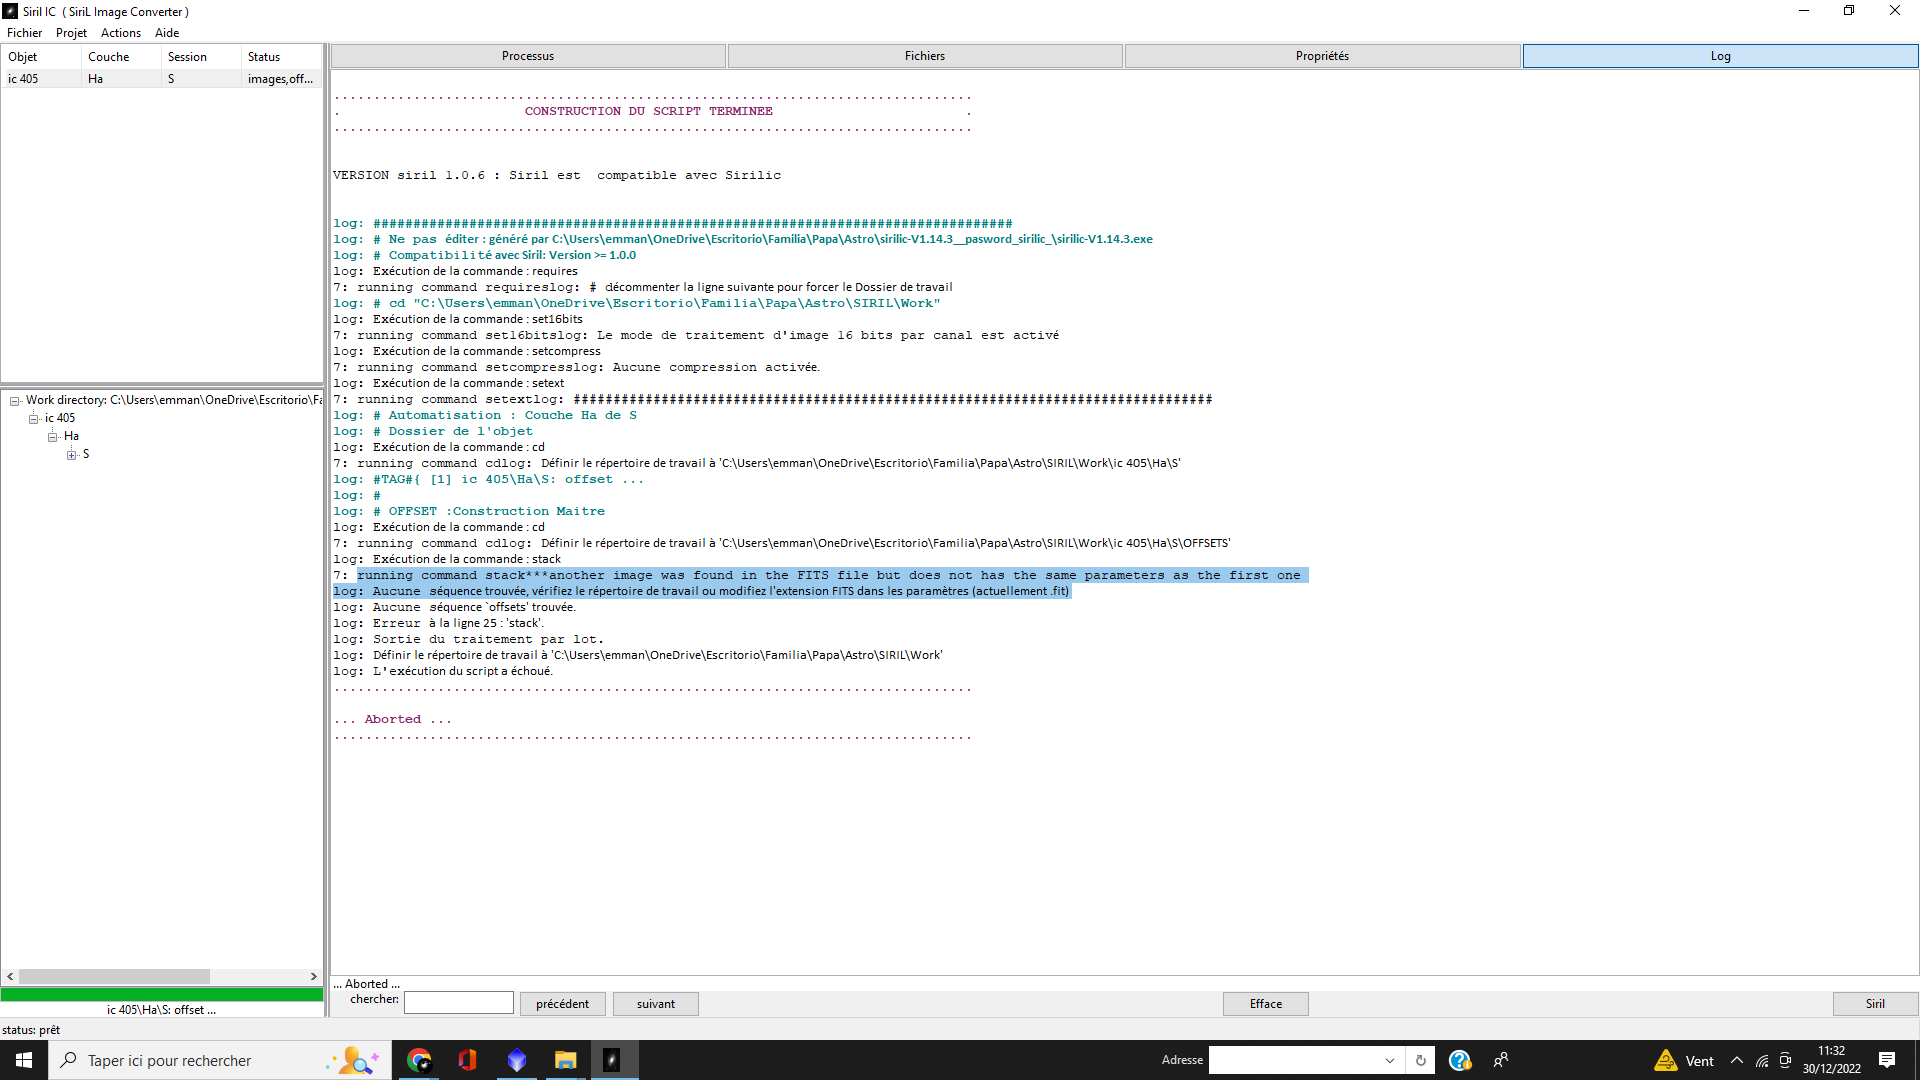This screenshot has height=1080, width=1920.
Task: Click the Windows Start button
Action: coord(24,1060)
